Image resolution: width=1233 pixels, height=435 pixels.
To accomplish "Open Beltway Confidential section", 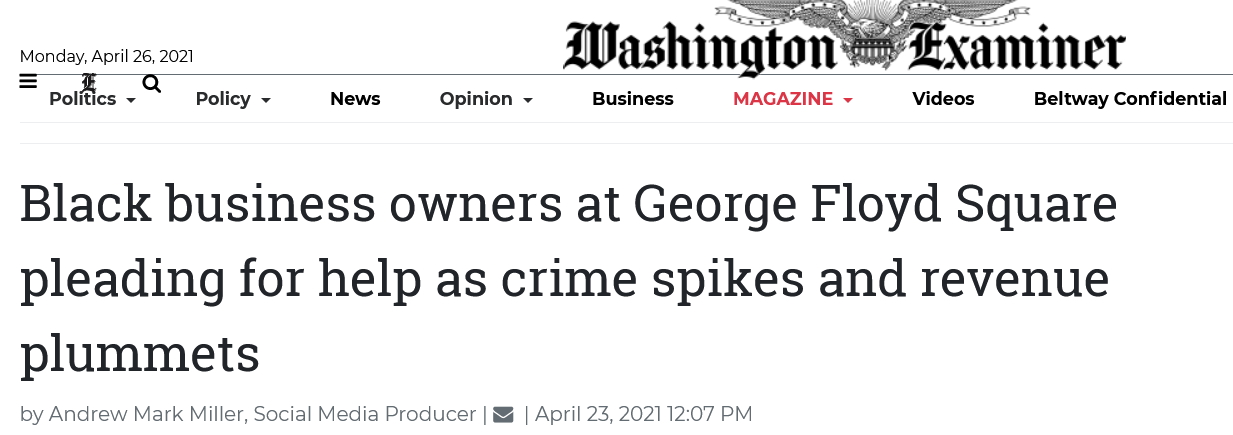I will (1130, 99).
